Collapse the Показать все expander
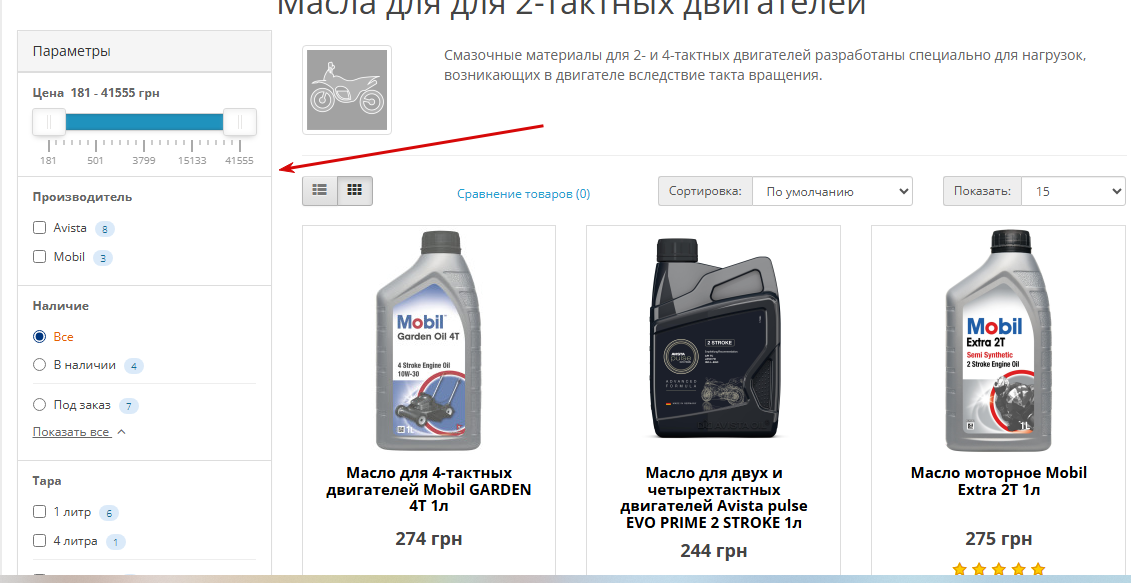Viewport: 1131px width, 583px height. point(79,432)
